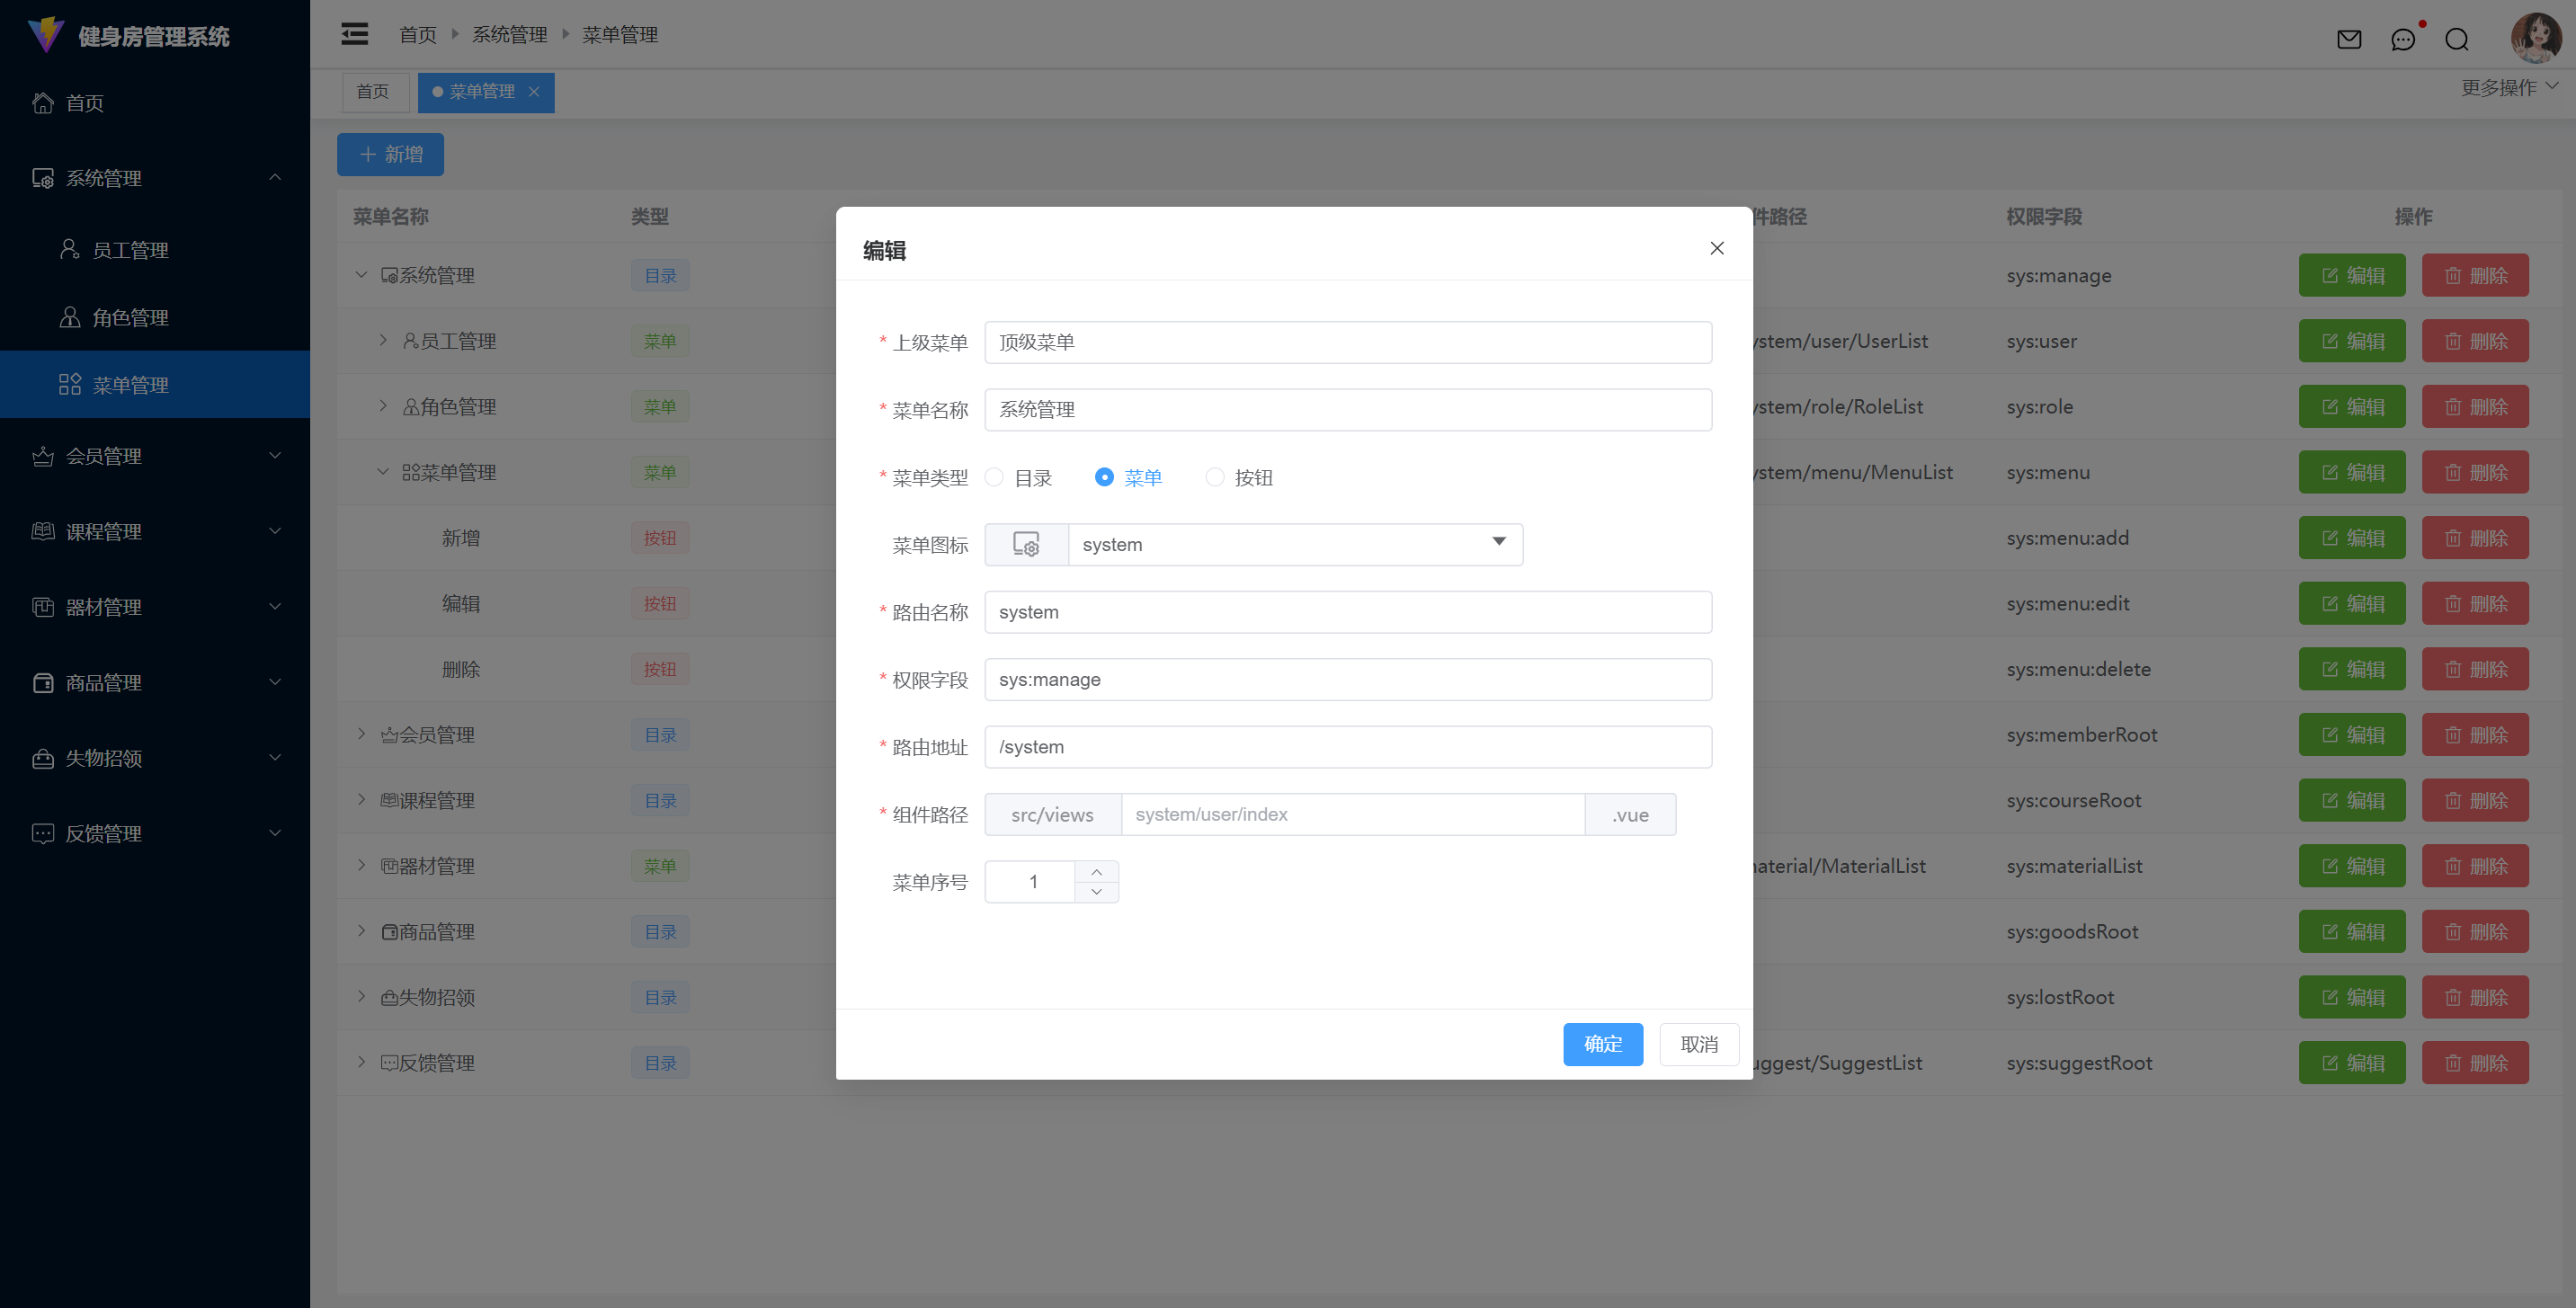The width and height of the screenshot is (2576, 1308).
Task: Collapse the 系统管理 row in the menu table
Action: (361, 275)
